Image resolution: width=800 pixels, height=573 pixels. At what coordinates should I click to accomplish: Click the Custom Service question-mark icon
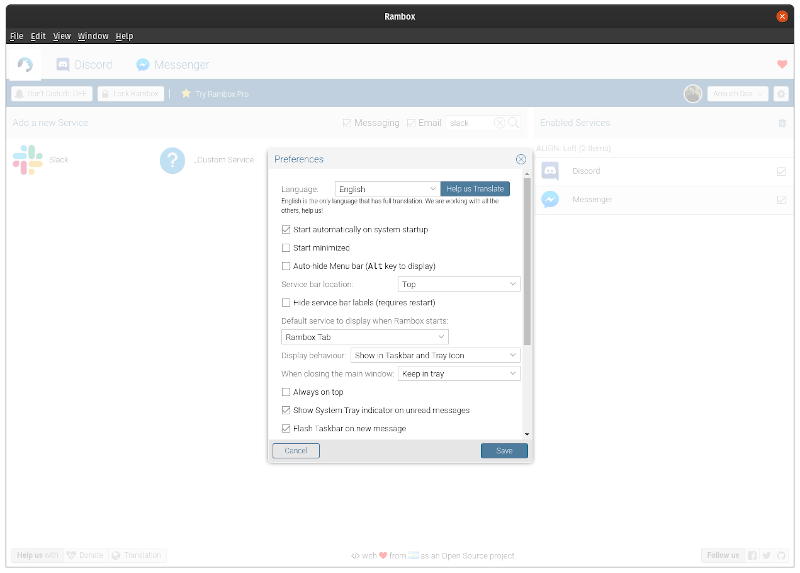172,160
